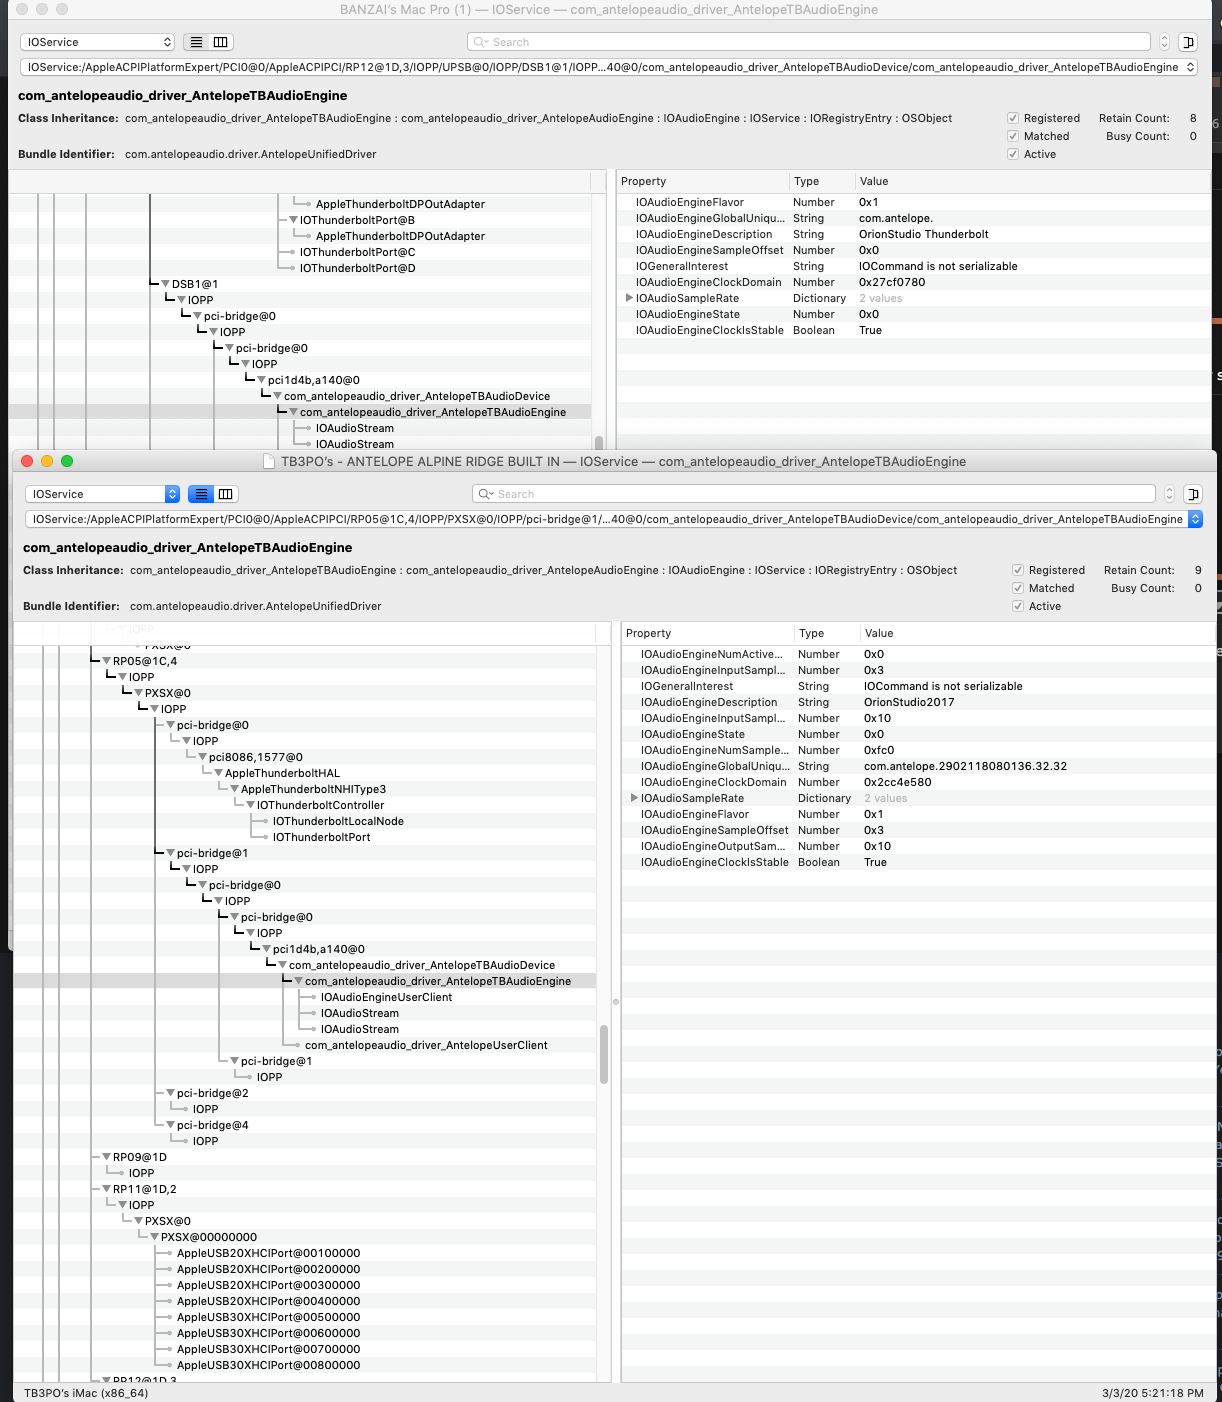
Task: Select IOAudioEngineClockIsStable row in BANZAI's window
Action: click(913, 330)
